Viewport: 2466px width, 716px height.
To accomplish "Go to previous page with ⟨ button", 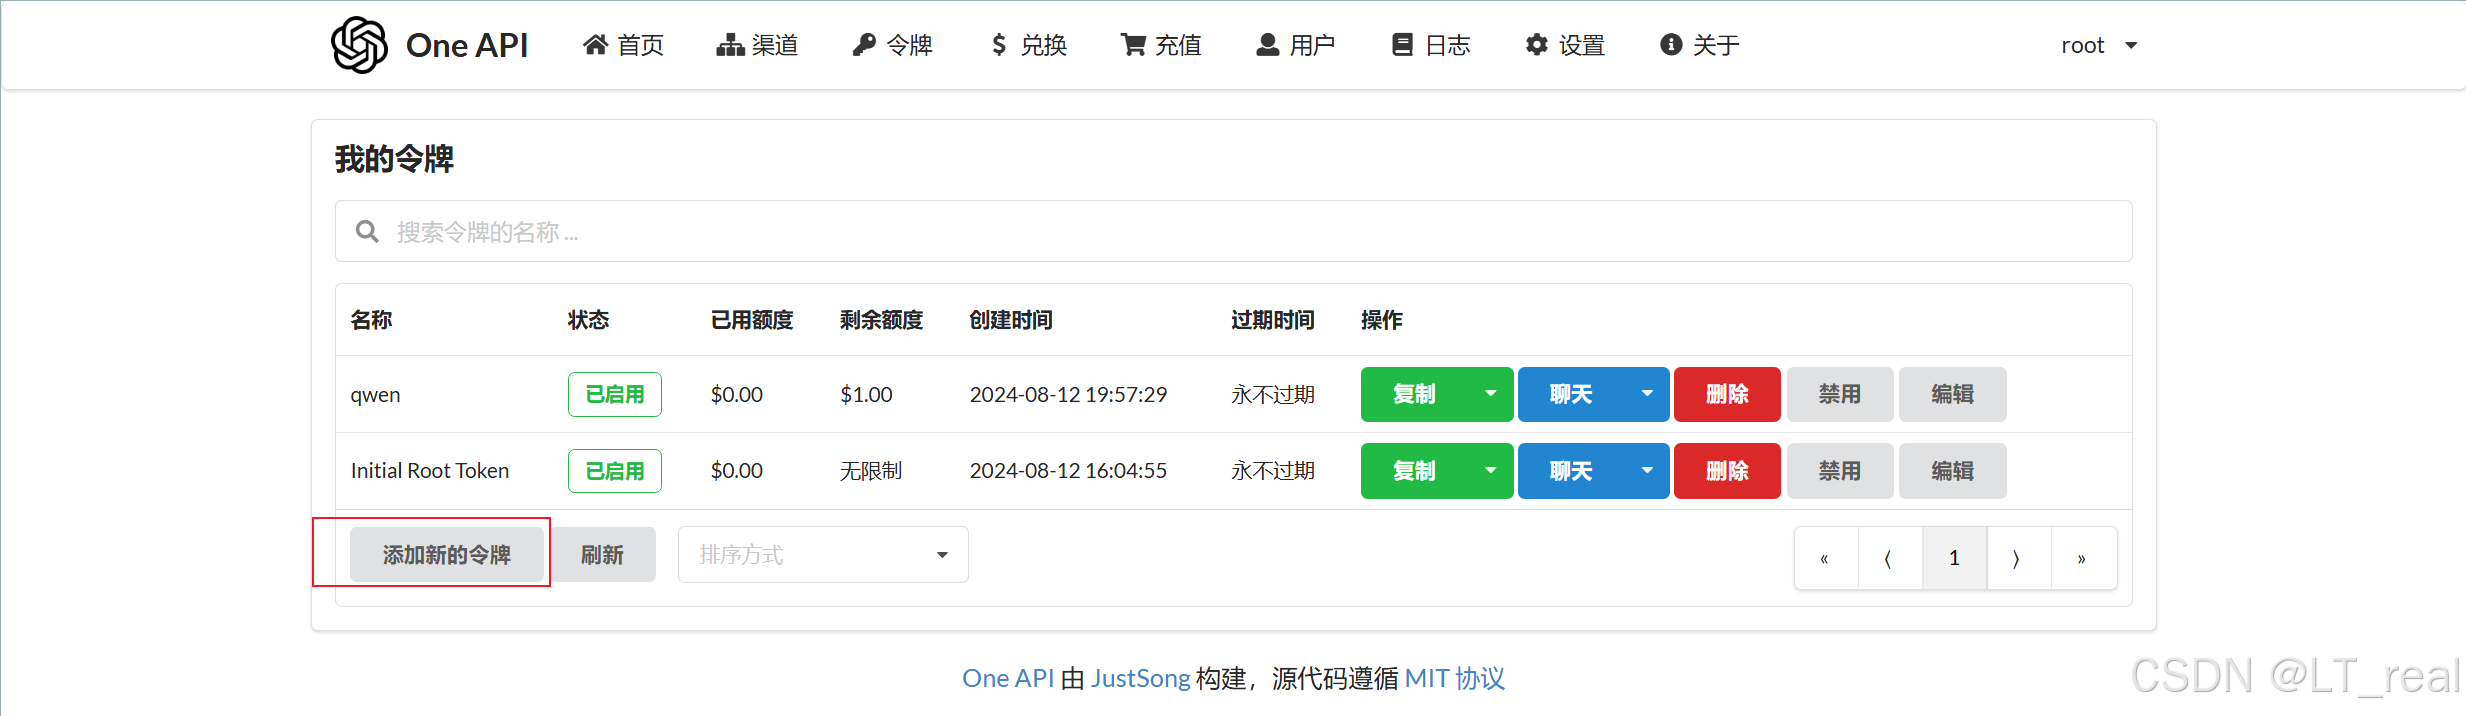I will click(x=1890, y=558).
